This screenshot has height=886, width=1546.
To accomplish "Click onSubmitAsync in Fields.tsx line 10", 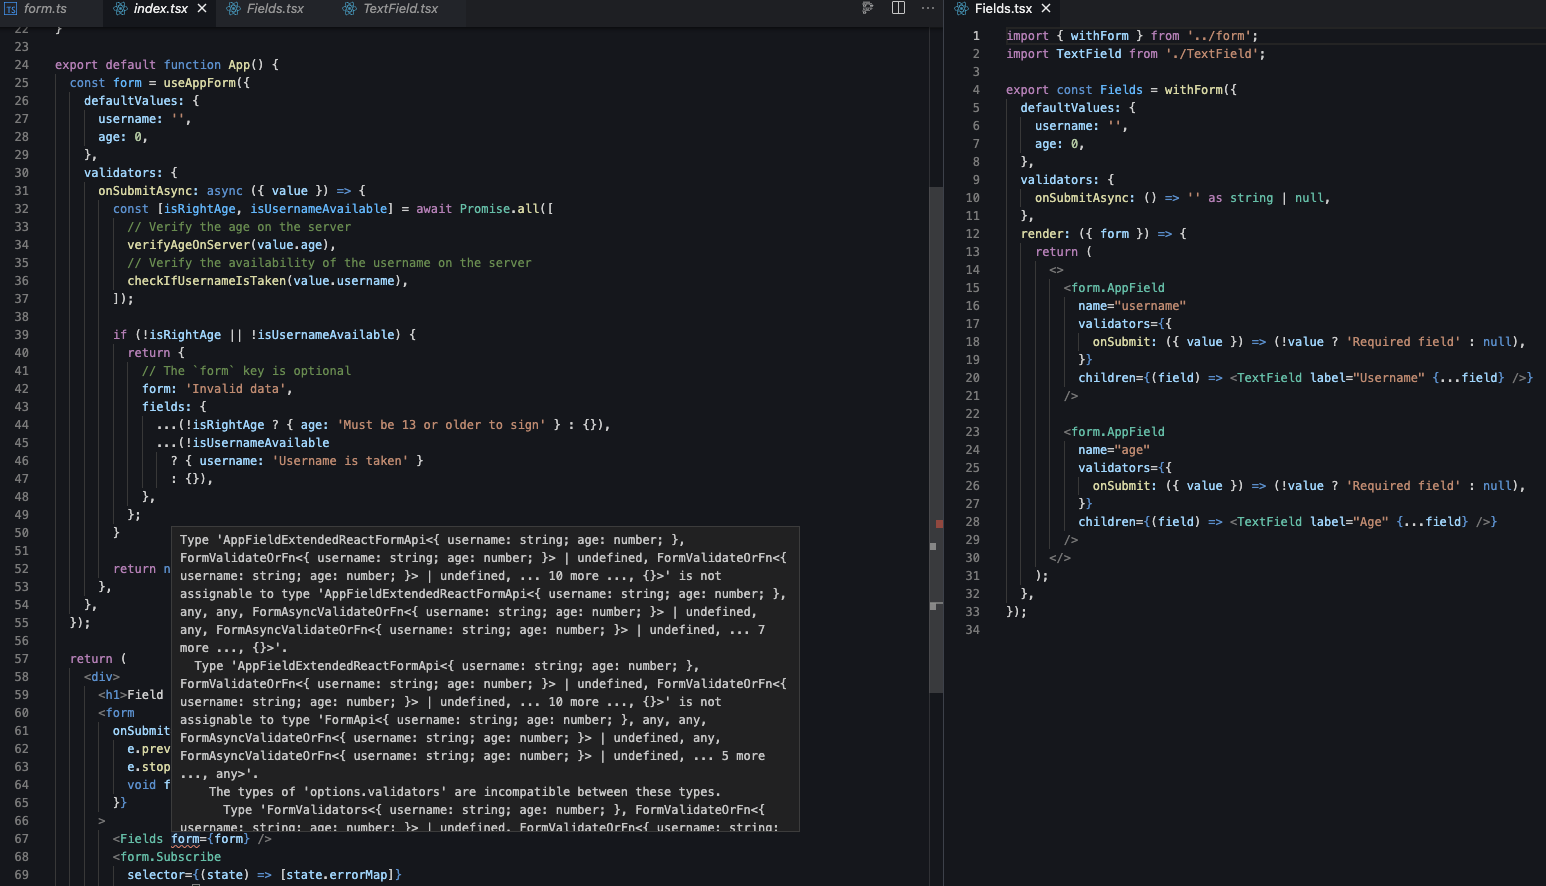I will [x=1081, y=198].
